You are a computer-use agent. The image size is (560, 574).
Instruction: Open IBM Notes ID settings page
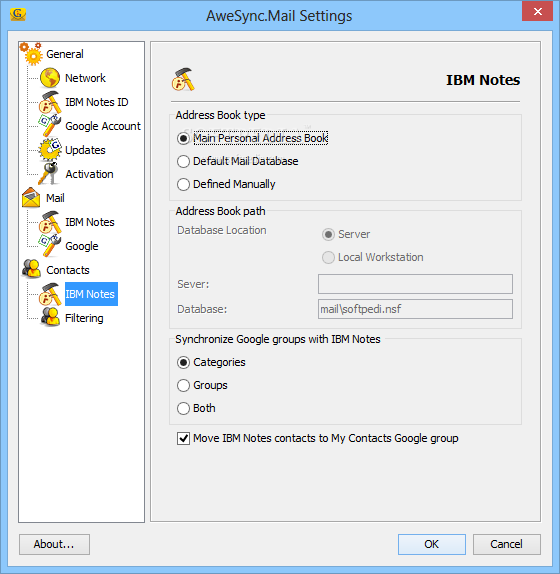[x=97, y=102]
